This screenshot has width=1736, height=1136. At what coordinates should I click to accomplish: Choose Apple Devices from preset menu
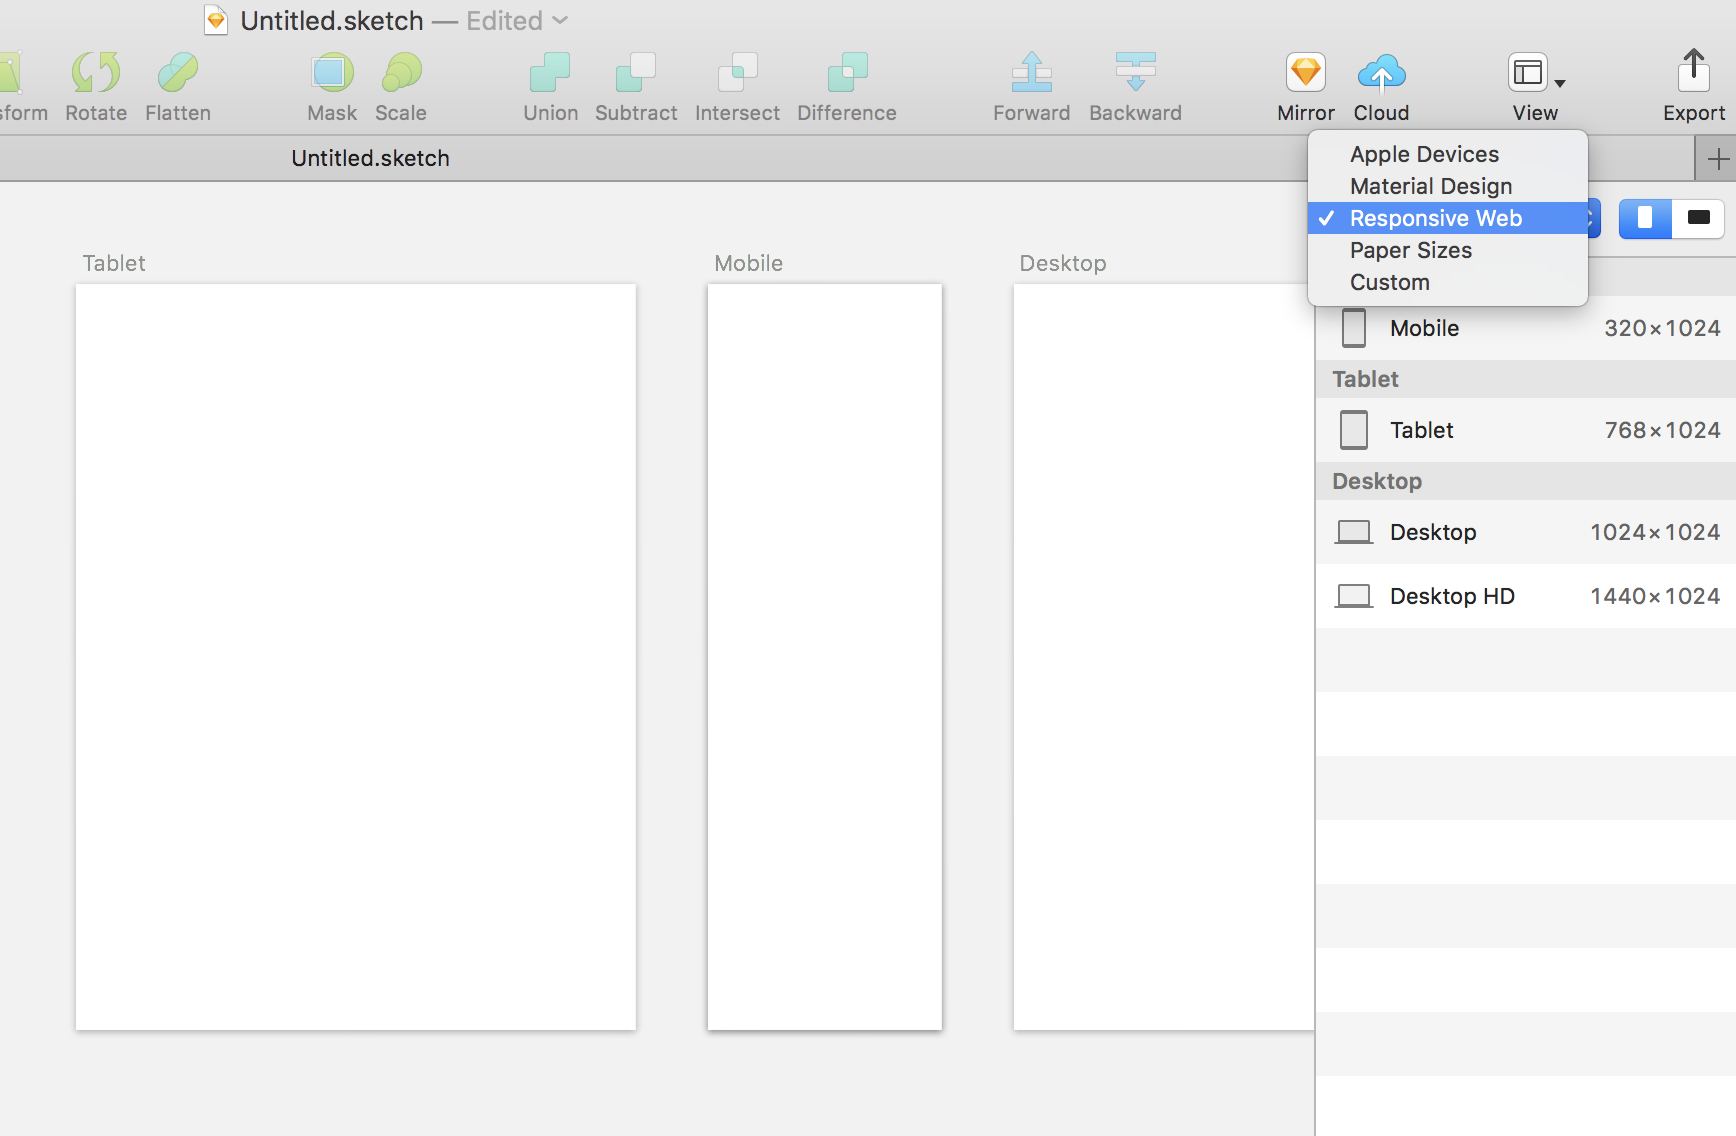[1424, 154]
